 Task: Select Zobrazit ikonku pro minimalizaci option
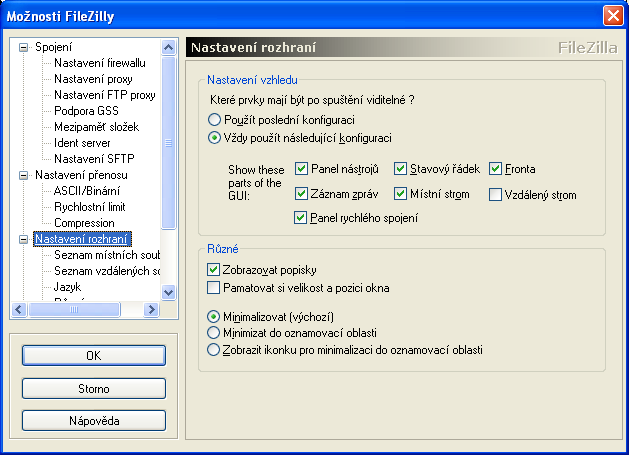point(213,350)
